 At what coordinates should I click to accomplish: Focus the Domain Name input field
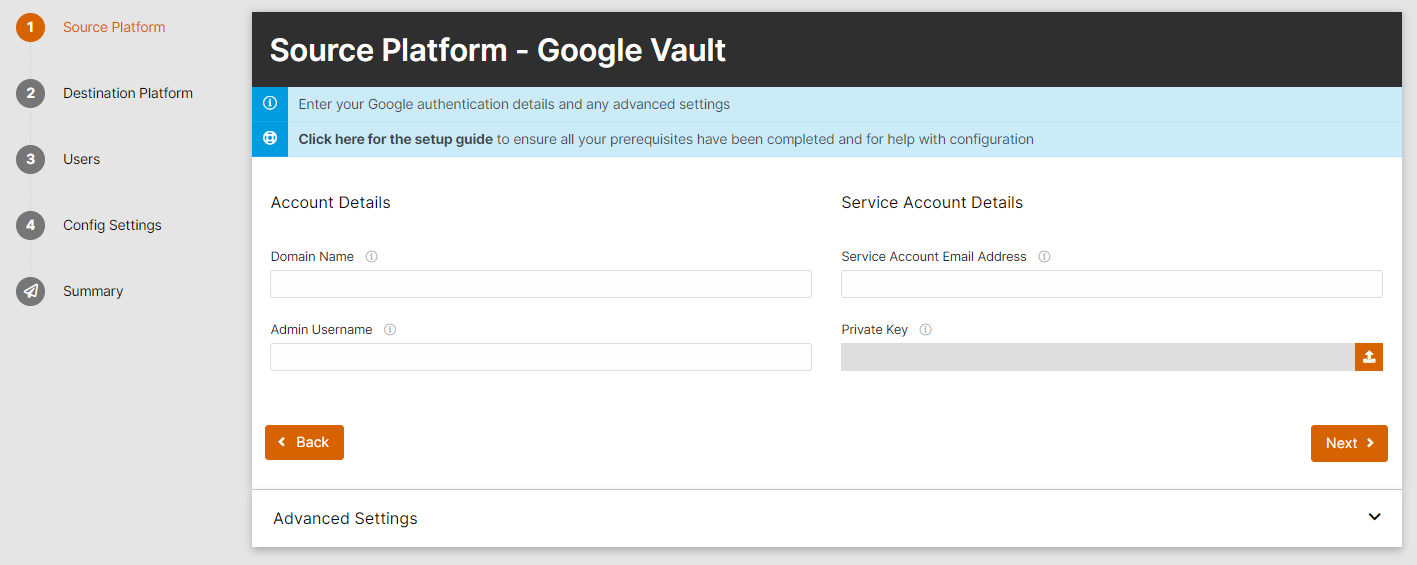[541, 284]
